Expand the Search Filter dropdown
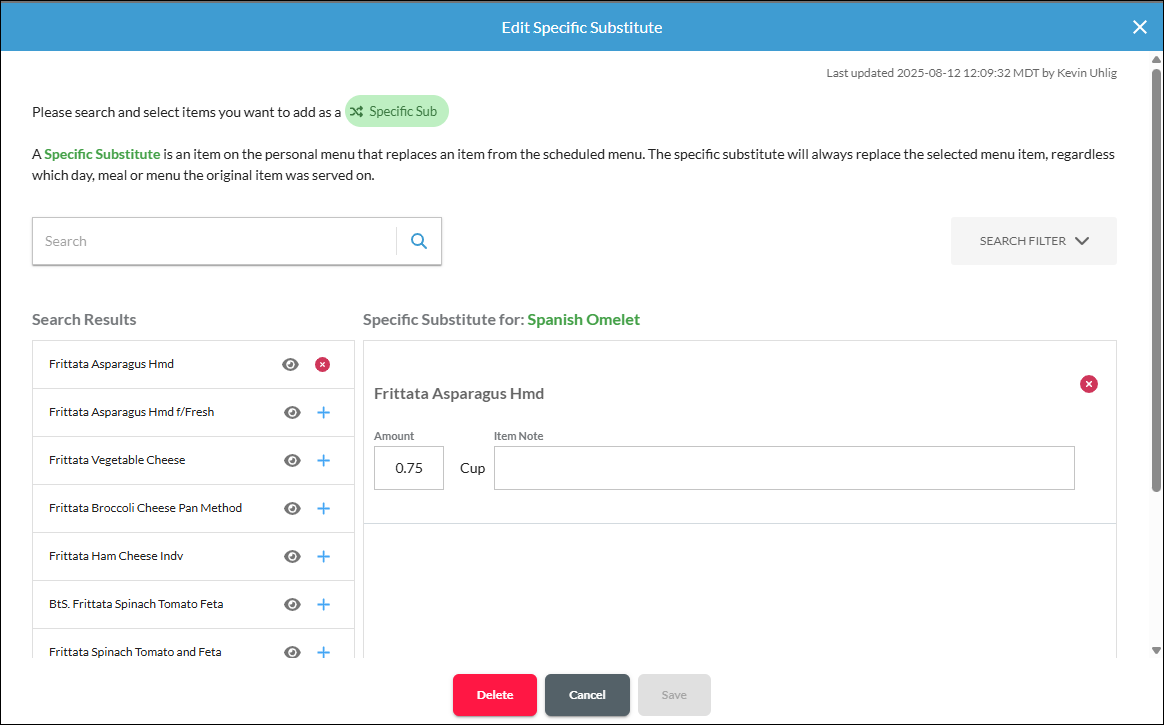The width and height of the screenshot is (1164, 725). pos(1033,241)
